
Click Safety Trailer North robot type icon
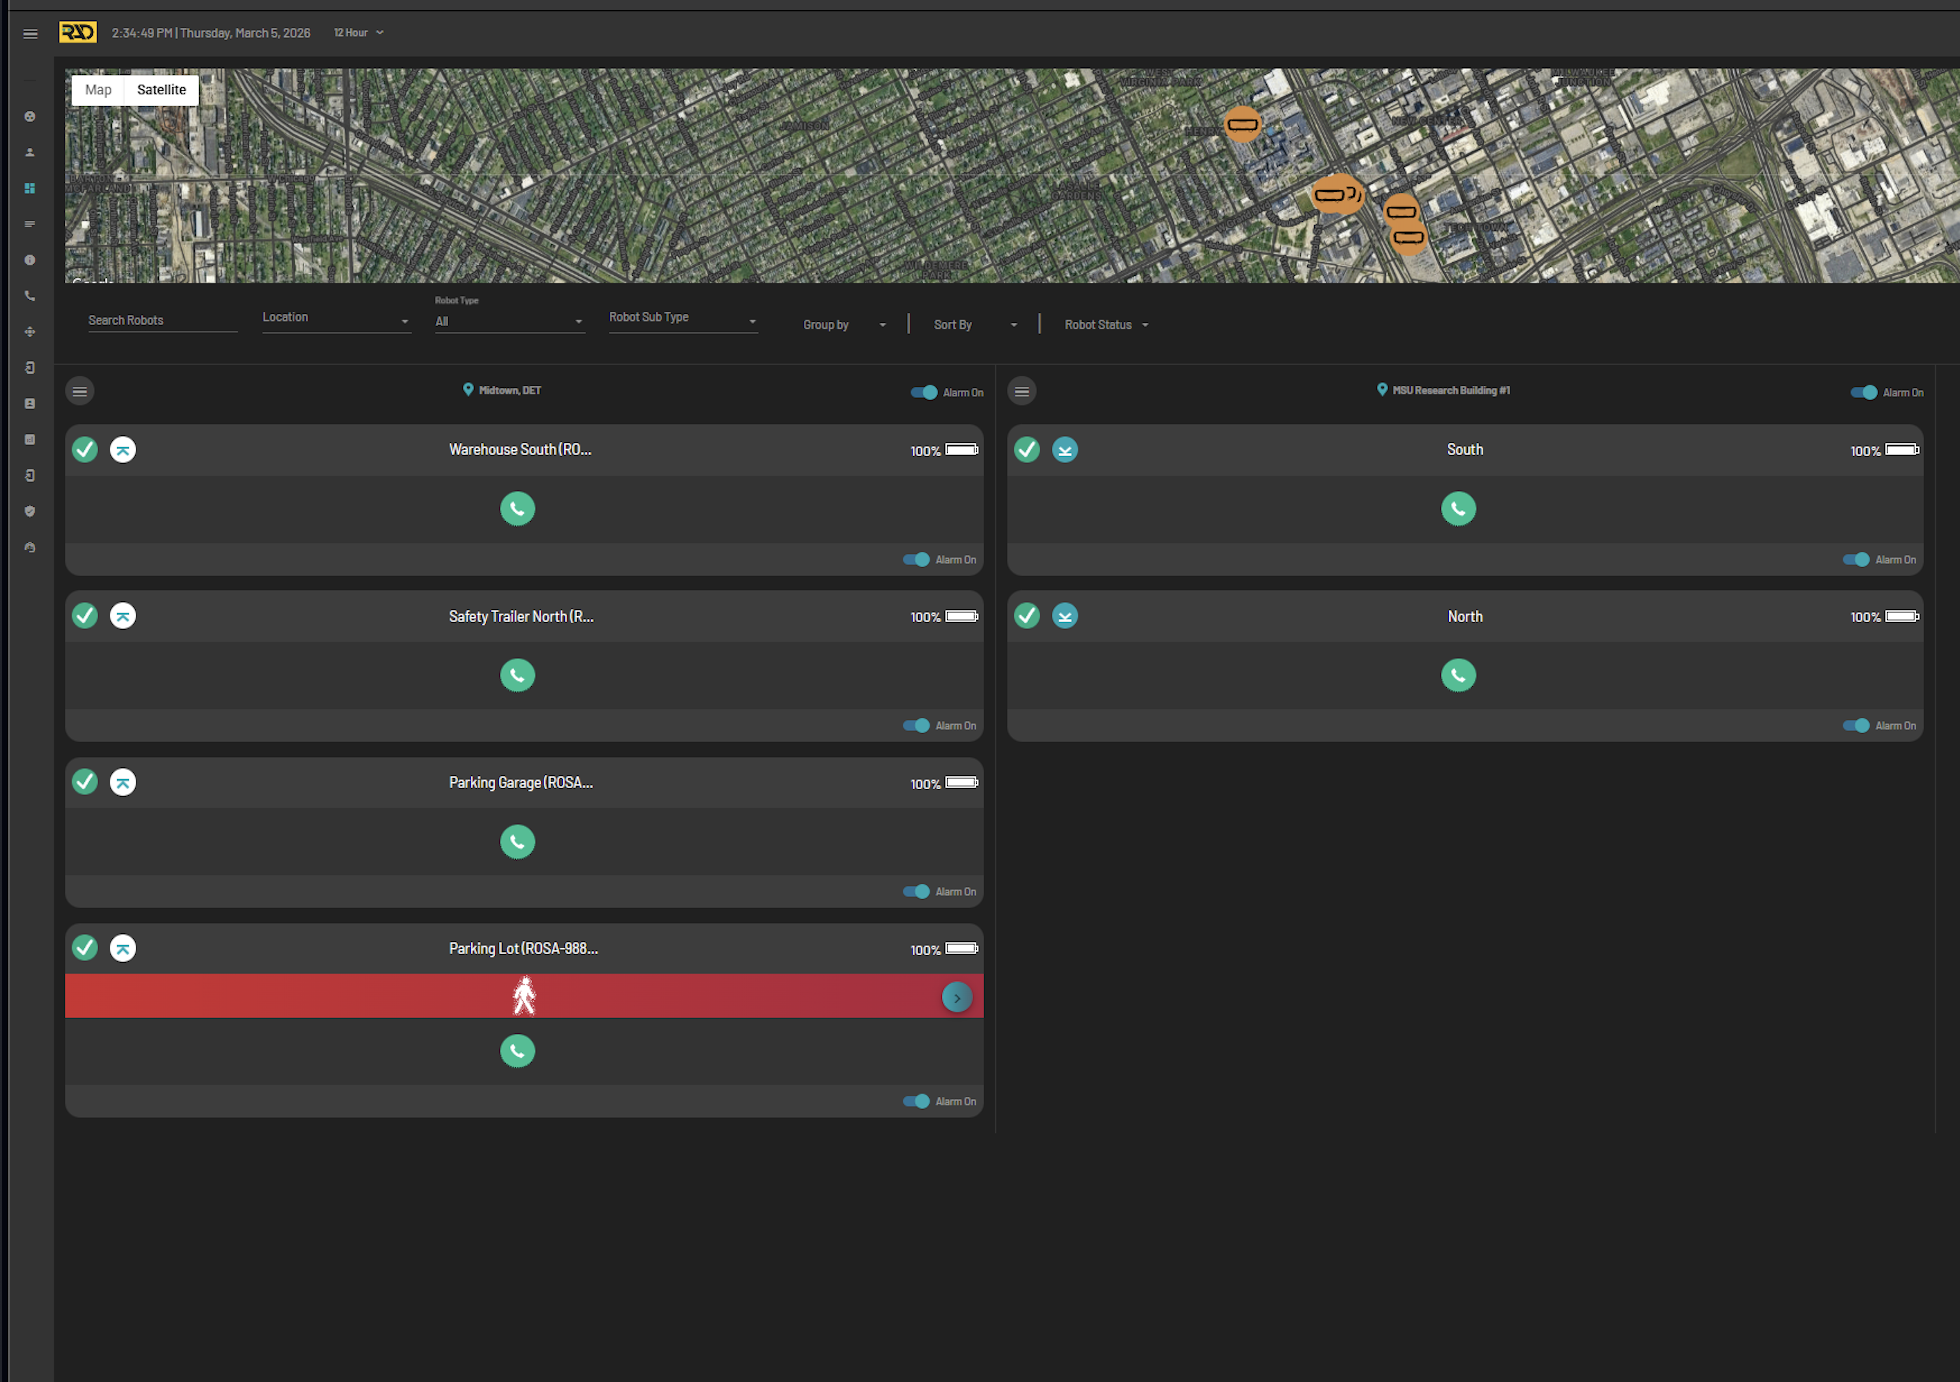123,616
